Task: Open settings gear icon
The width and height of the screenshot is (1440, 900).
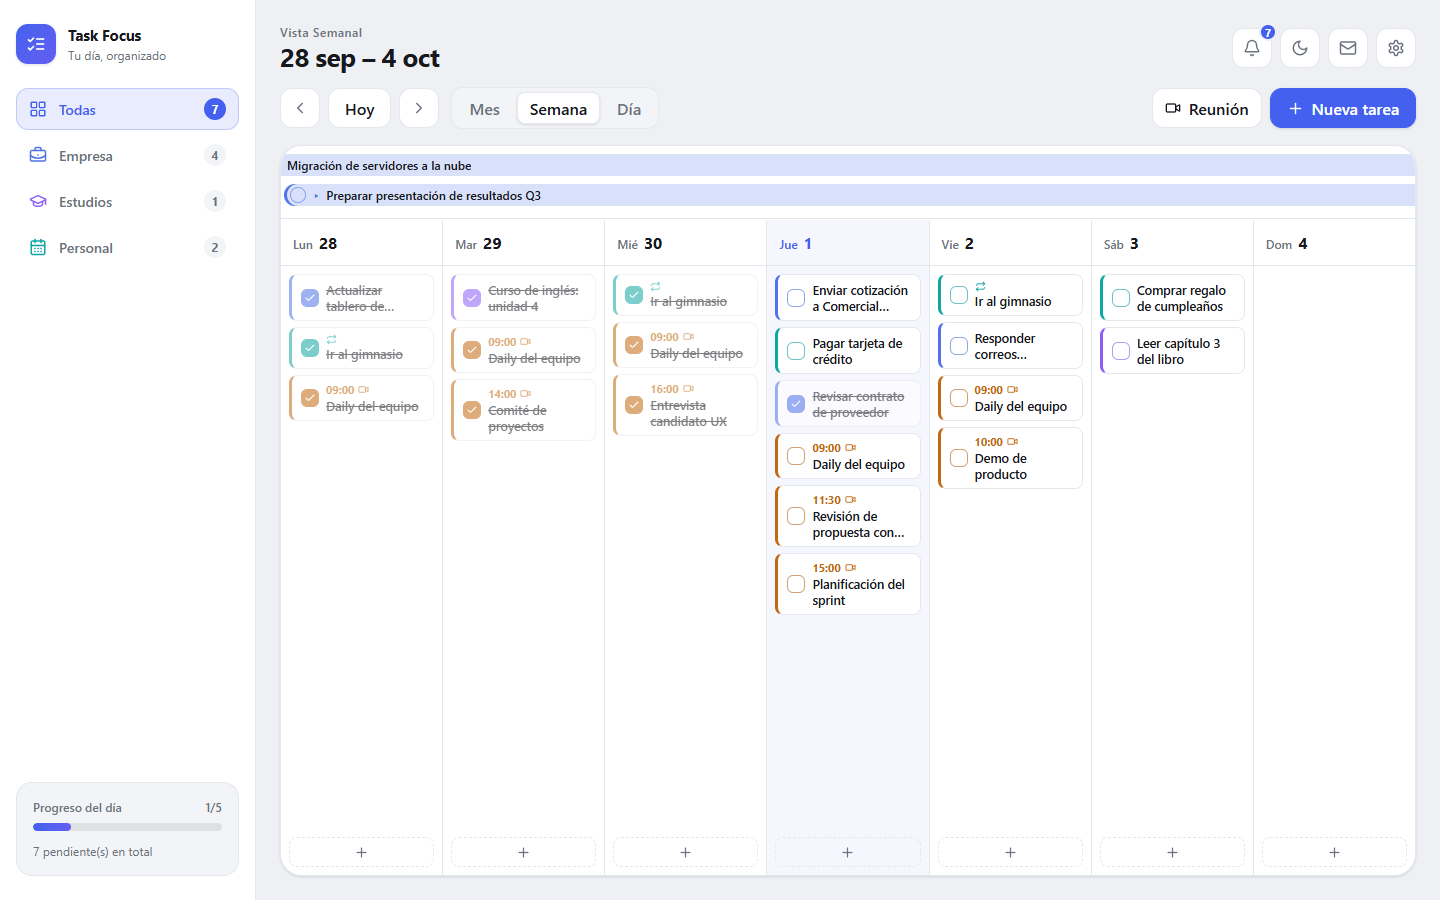Action: [1395, 48]
